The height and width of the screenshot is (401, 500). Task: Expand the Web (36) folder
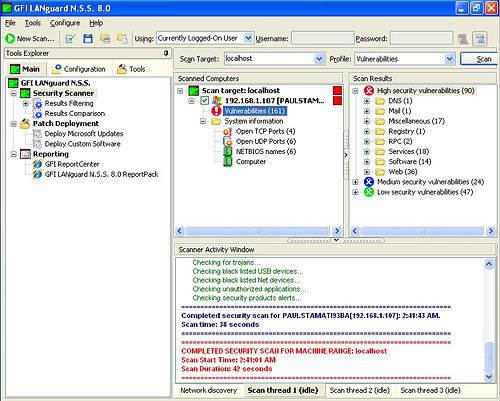click(x=367, y=172)
